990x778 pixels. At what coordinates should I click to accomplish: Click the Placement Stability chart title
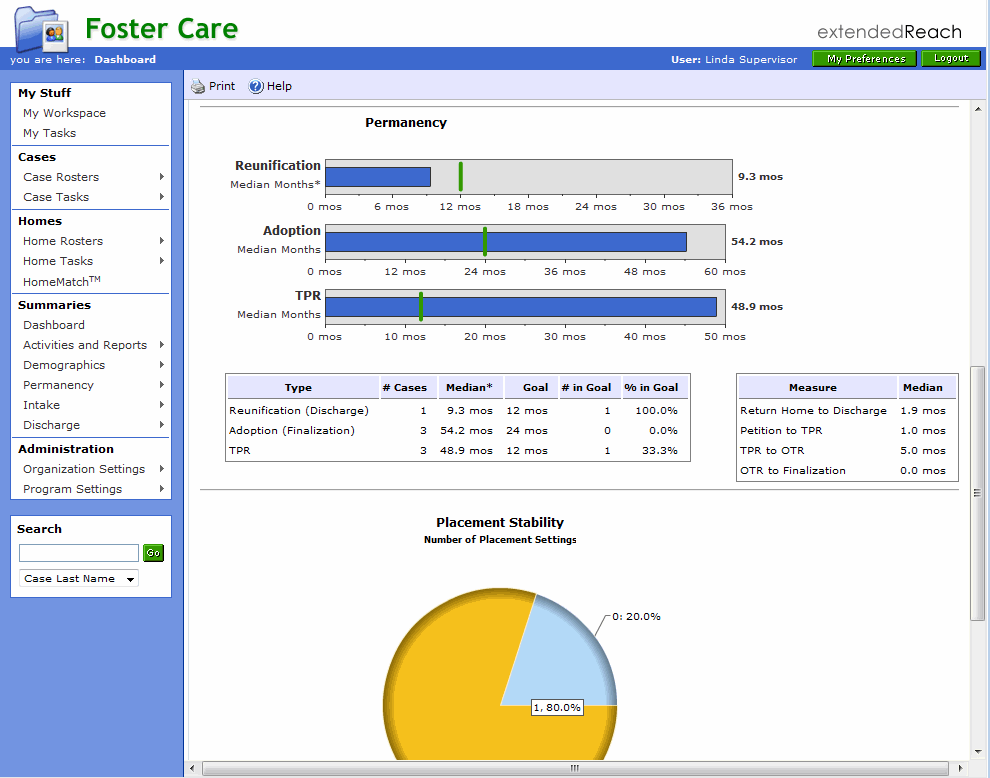[x=500, y=522]
